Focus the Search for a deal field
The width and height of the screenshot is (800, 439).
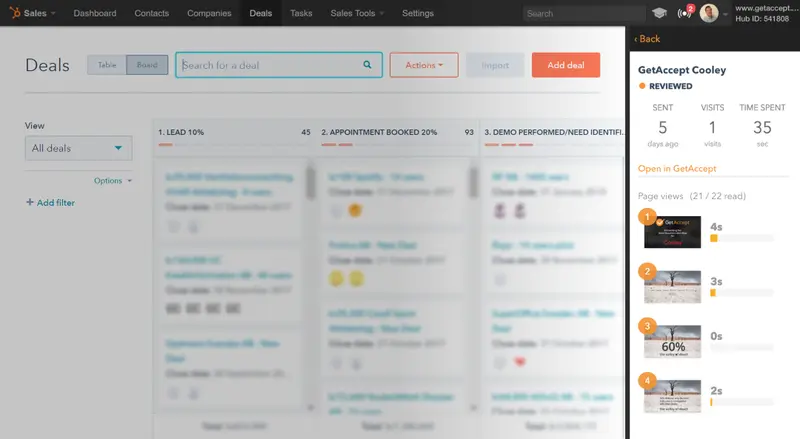[x=279, y=65]
